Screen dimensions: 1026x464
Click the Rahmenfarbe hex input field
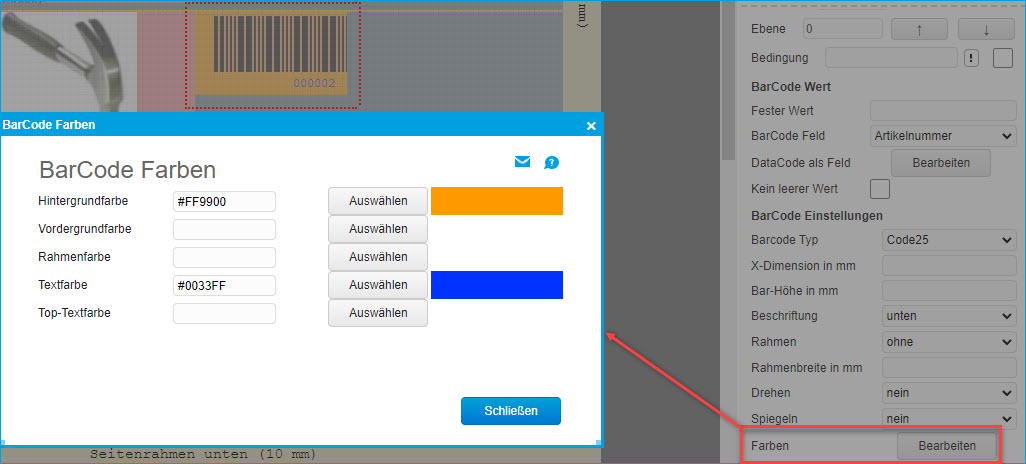click(224, 258)
